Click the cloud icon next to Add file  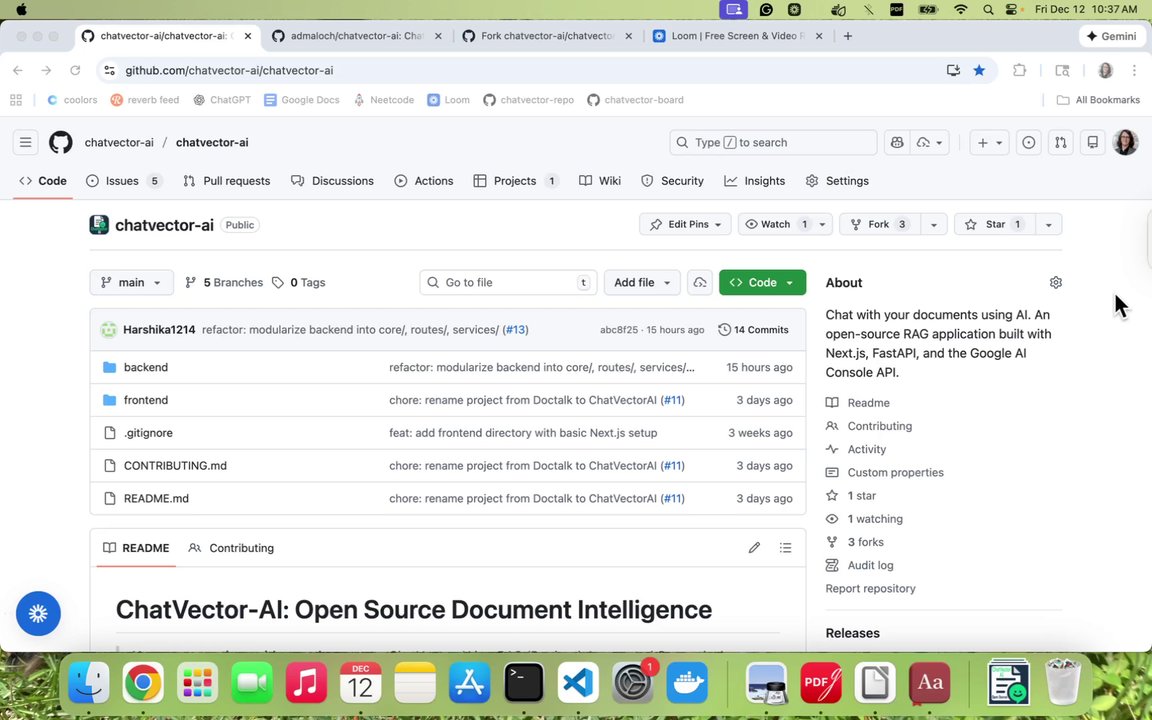[700, 283]
